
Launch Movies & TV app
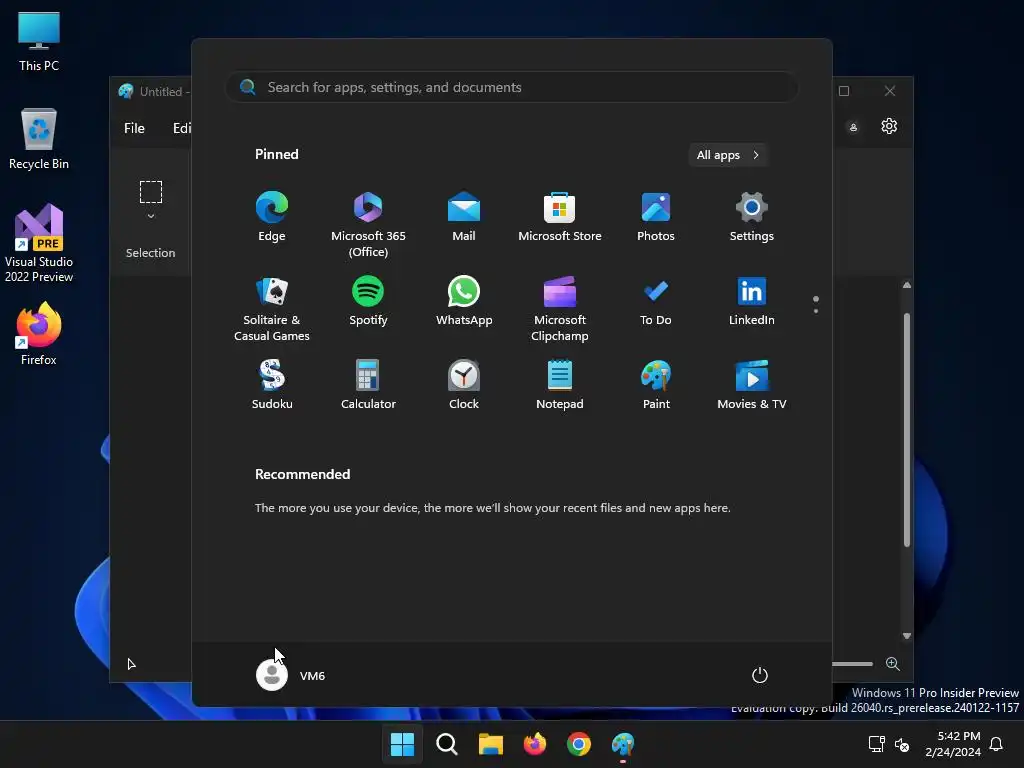pyautogui.click(x=752, y=385)
